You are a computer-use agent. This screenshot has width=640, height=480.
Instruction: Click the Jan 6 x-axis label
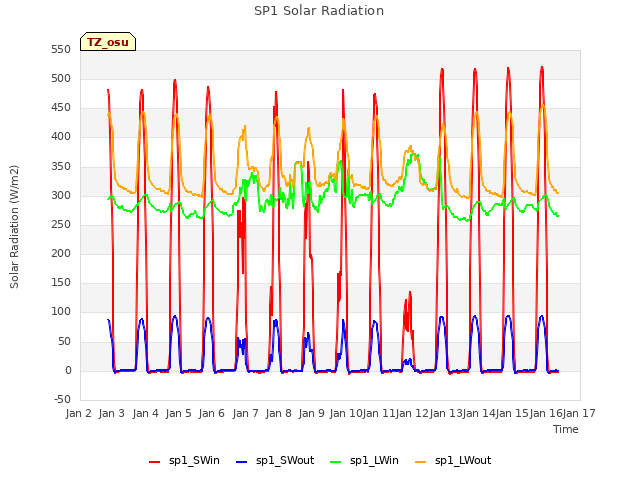[212, 413]
